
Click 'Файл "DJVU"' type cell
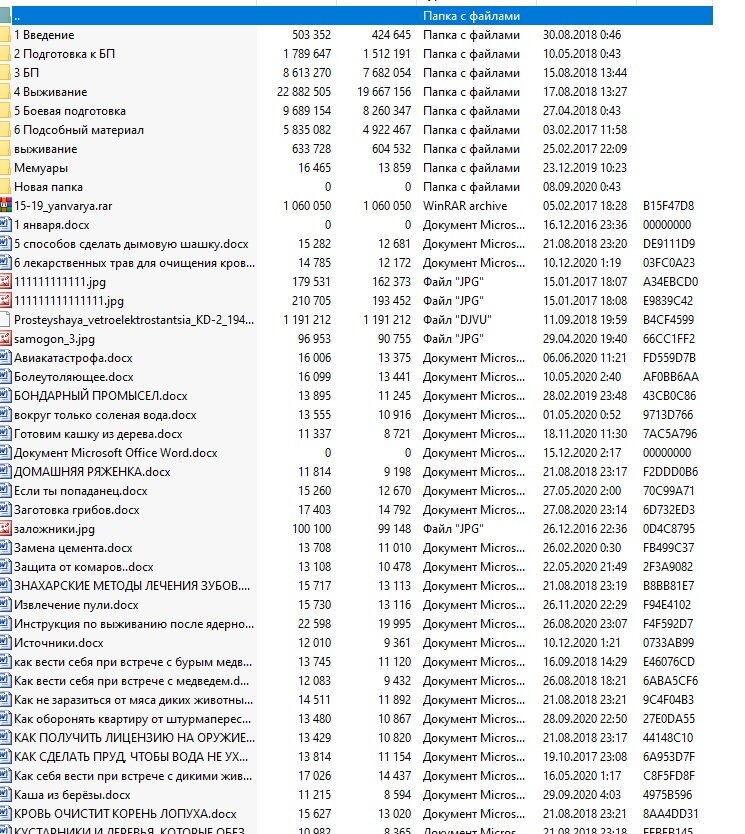457,320
